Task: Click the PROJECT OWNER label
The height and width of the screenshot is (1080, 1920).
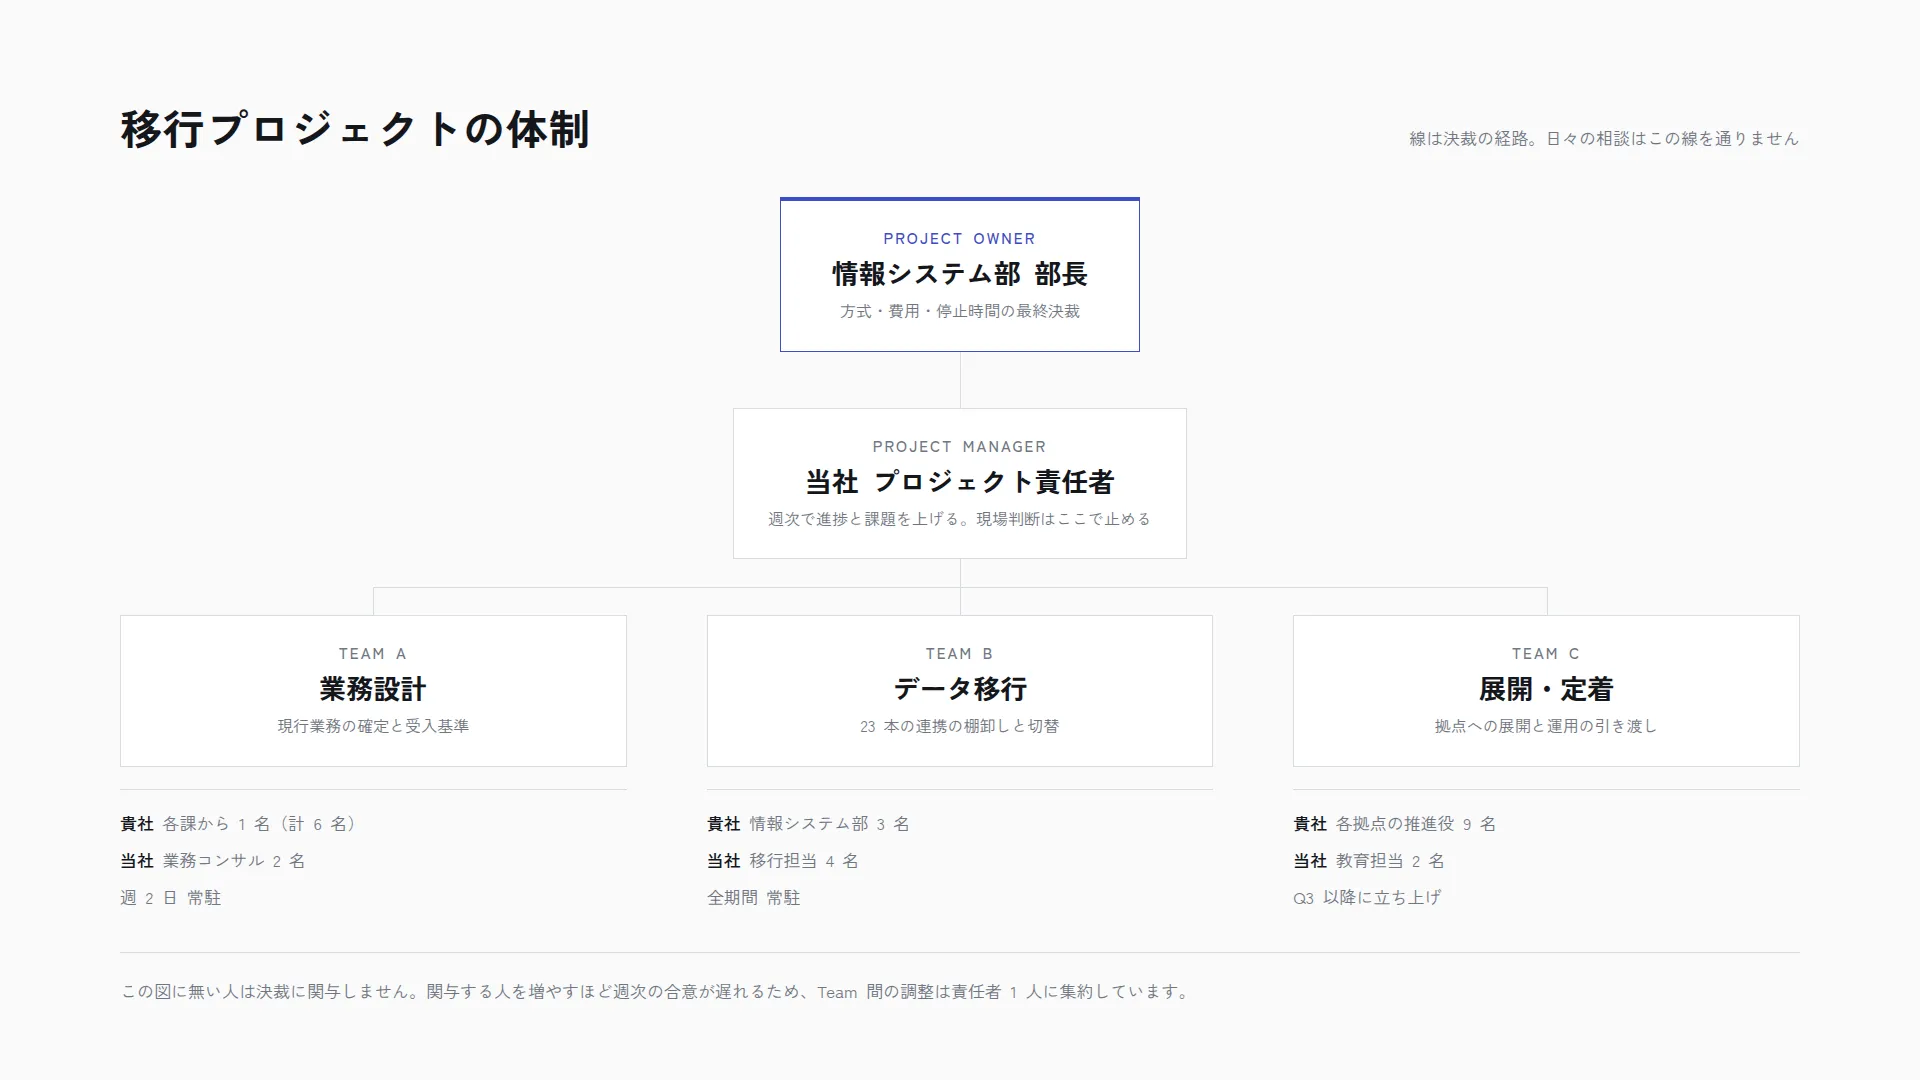Action: click(x=960, y=239)
